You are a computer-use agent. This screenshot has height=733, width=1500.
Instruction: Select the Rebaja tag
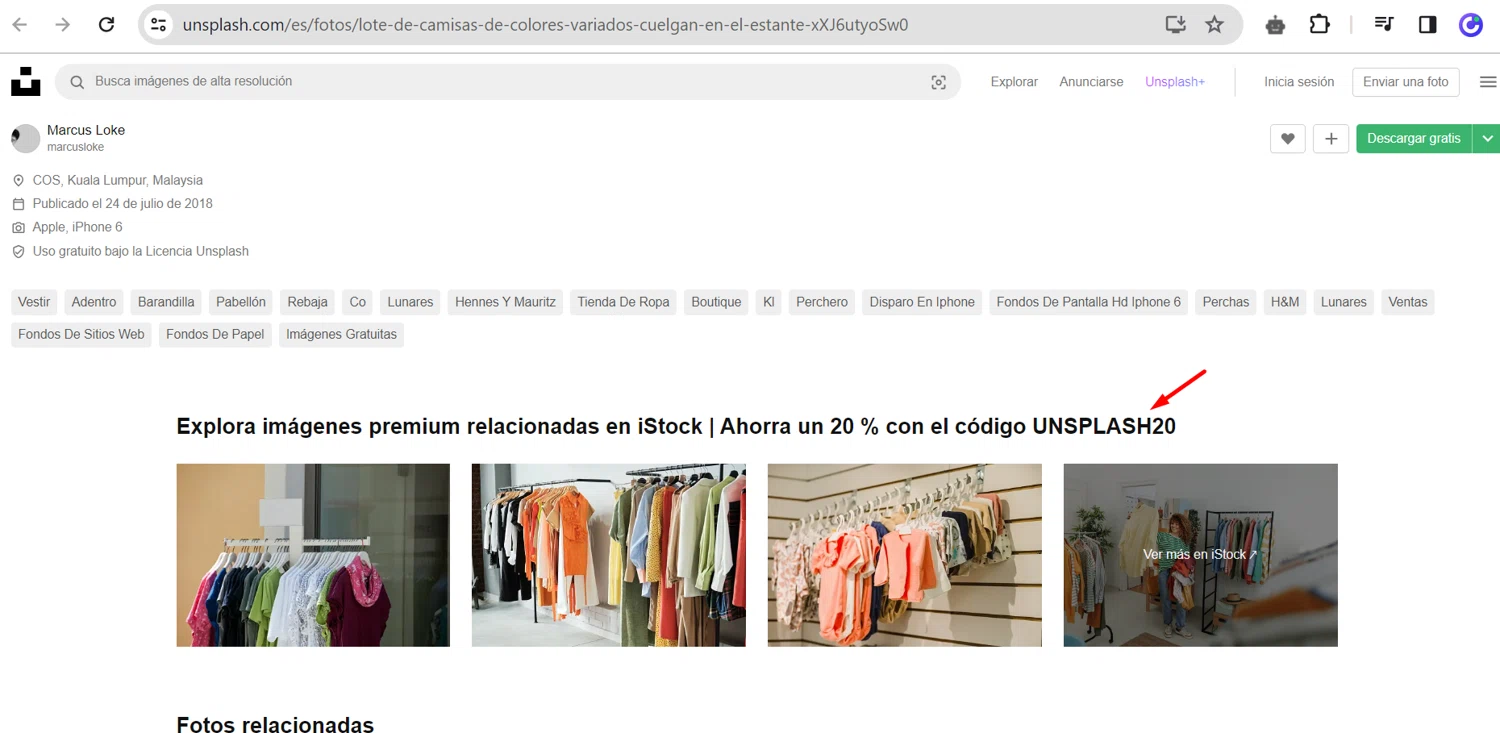click(x=308, y=302)
